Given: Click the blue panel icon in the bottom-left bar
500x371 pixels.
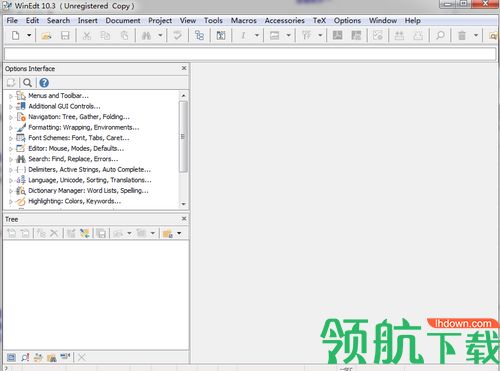Looking at the screenshot, I should click(11, 357).
